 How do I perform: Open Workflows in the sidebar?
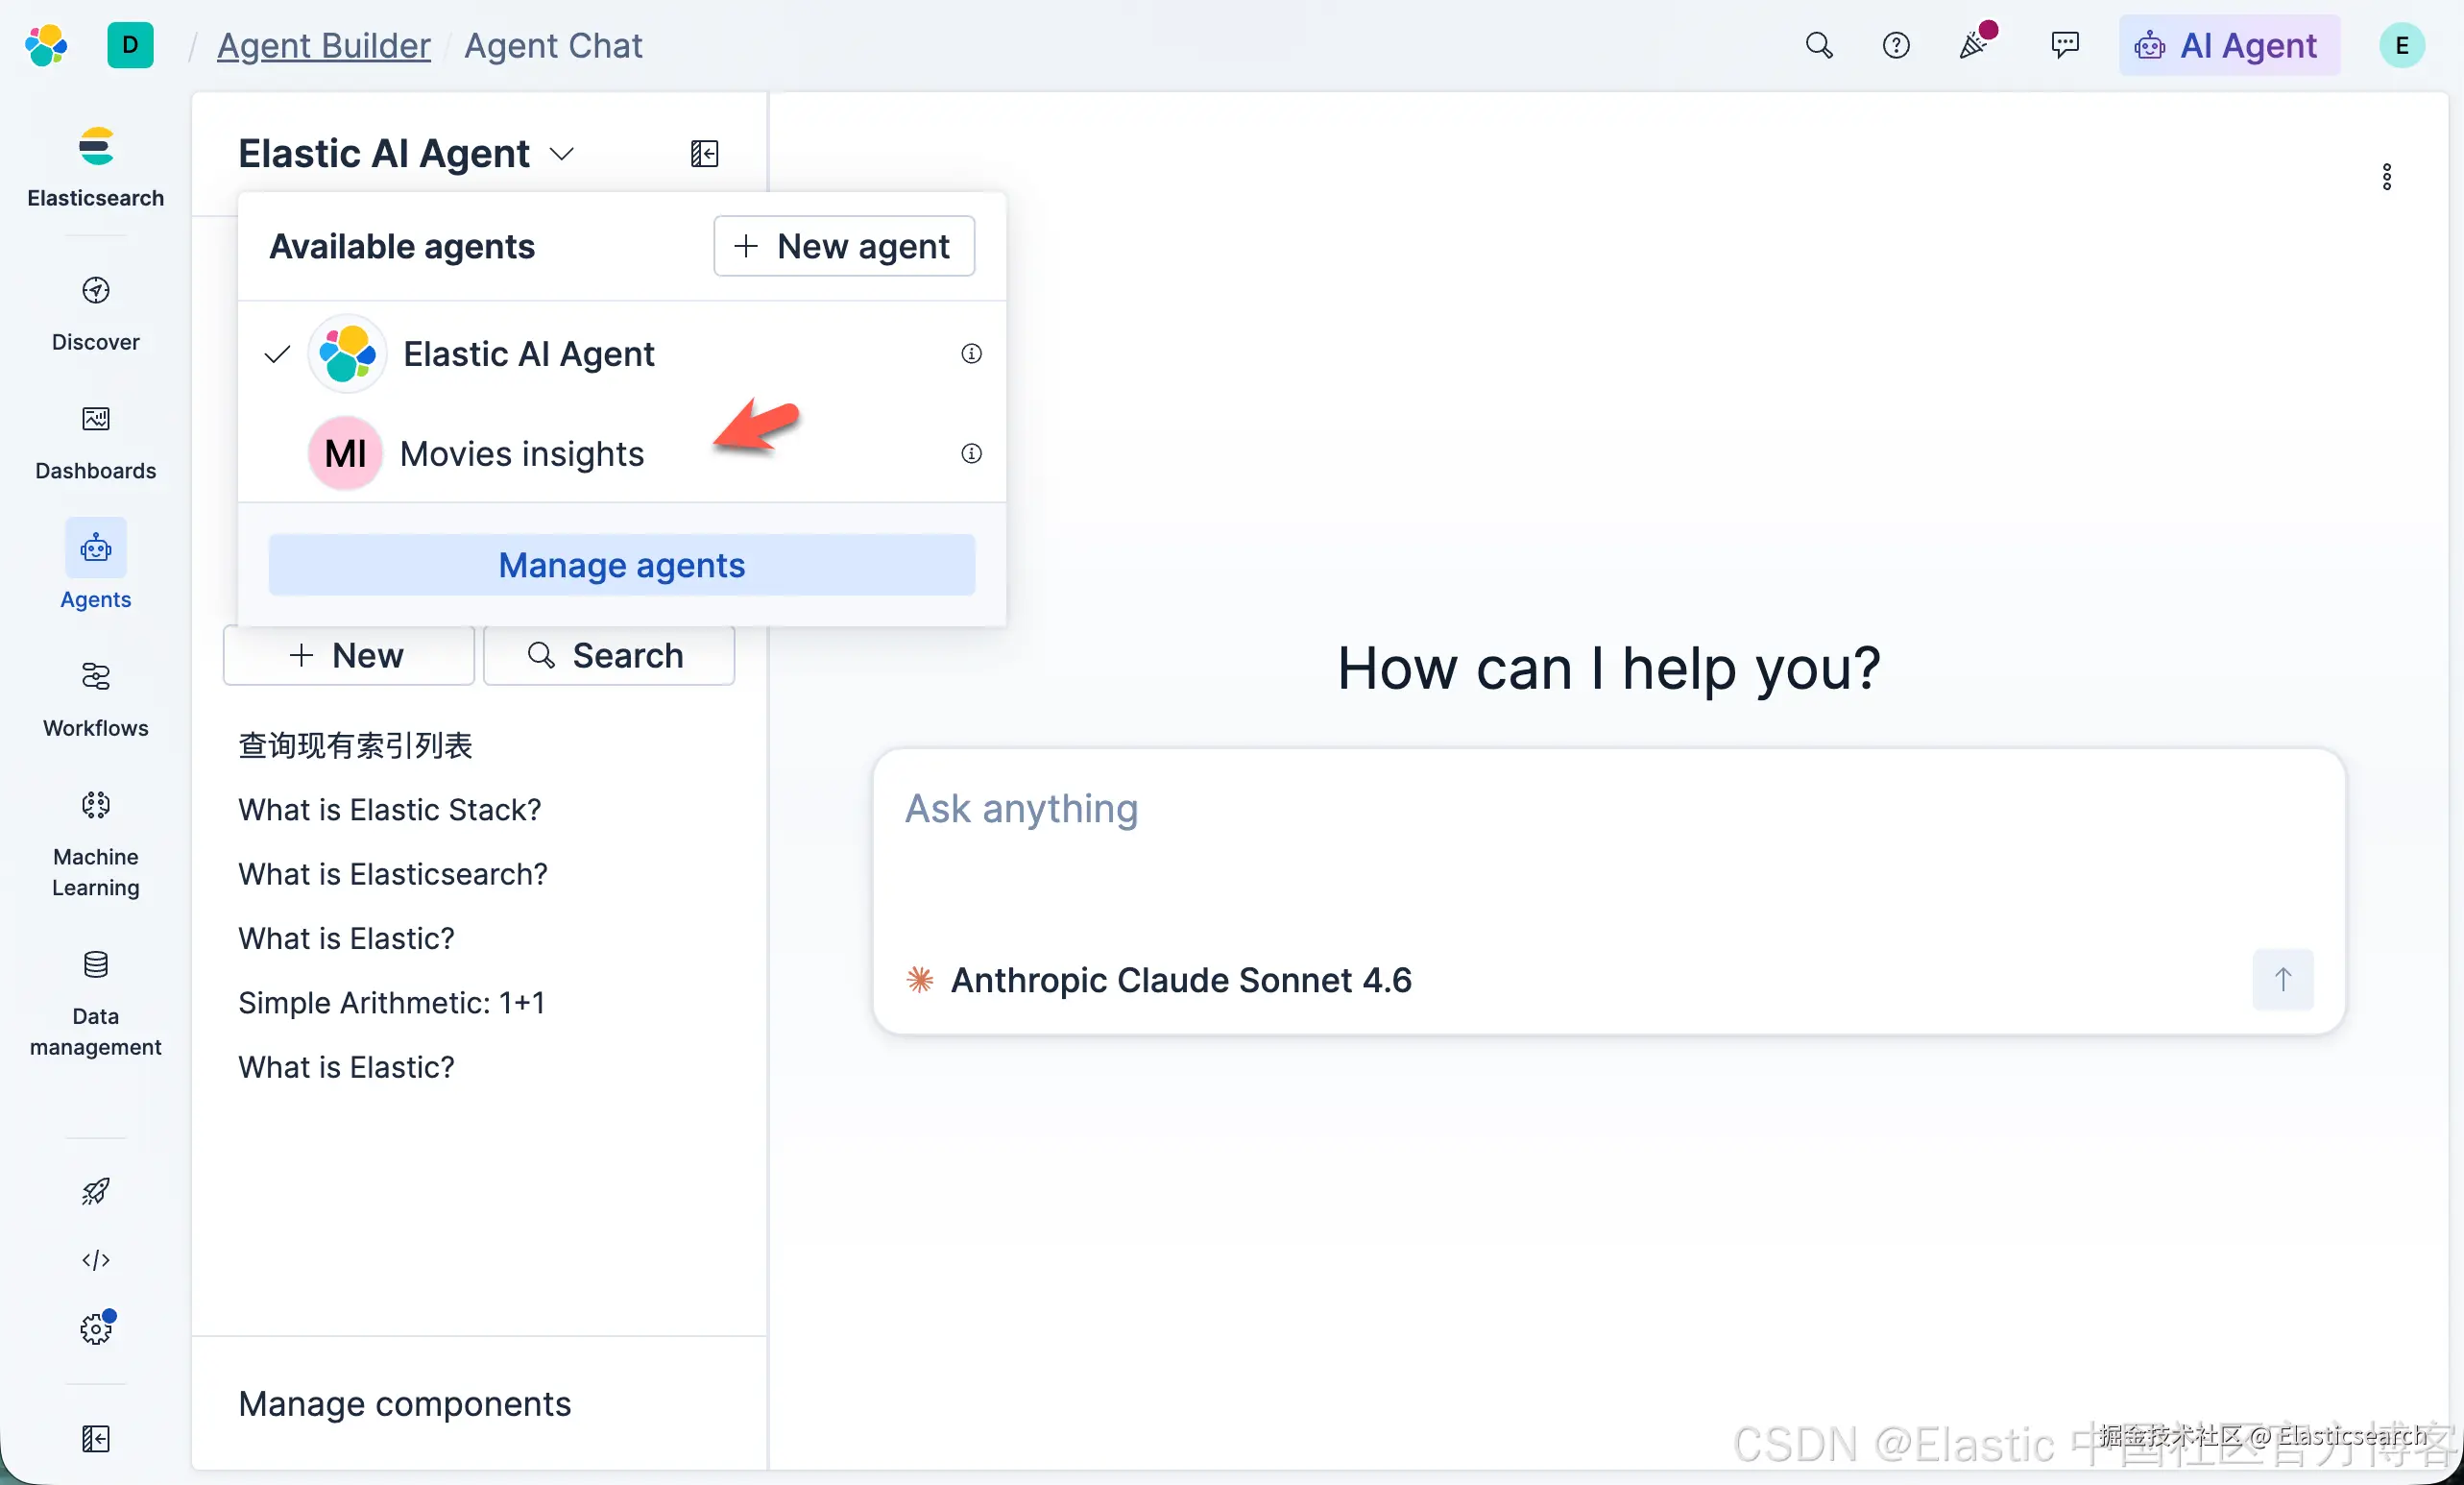(x=96, y=700)
